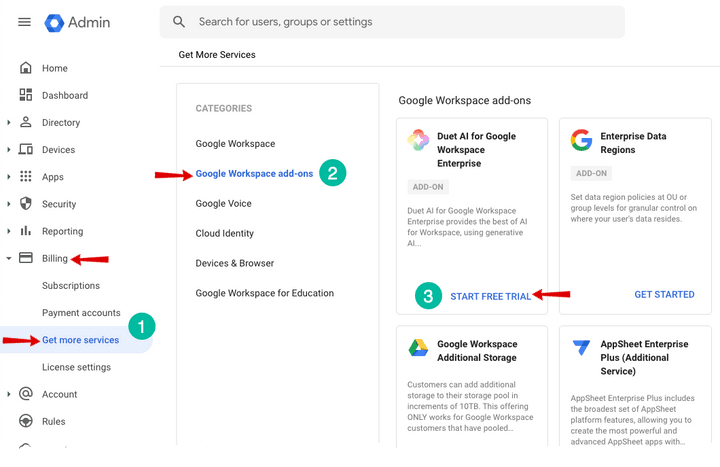The height and width of the screenshot is (467, 720).
Task: Open the main hamburger menu
Action: coord(24,22)
